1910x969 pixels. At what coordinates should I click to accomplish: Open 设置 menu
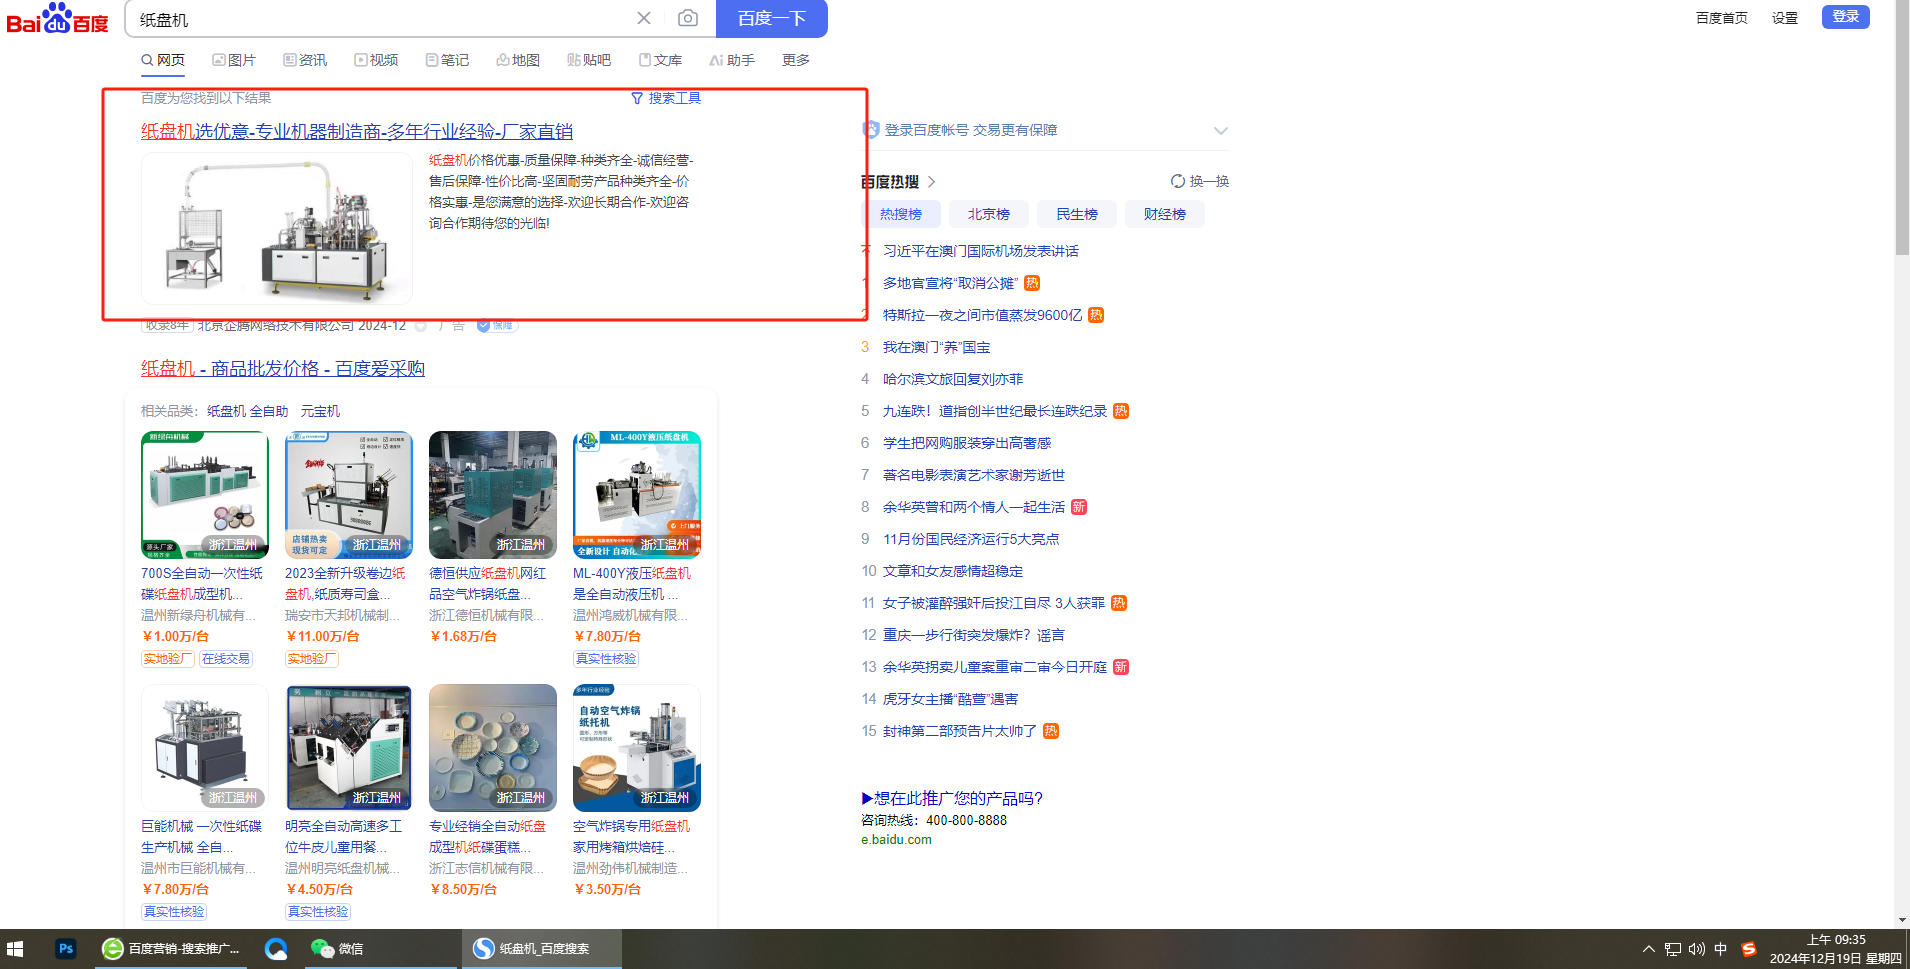[x=1785, y=18]
